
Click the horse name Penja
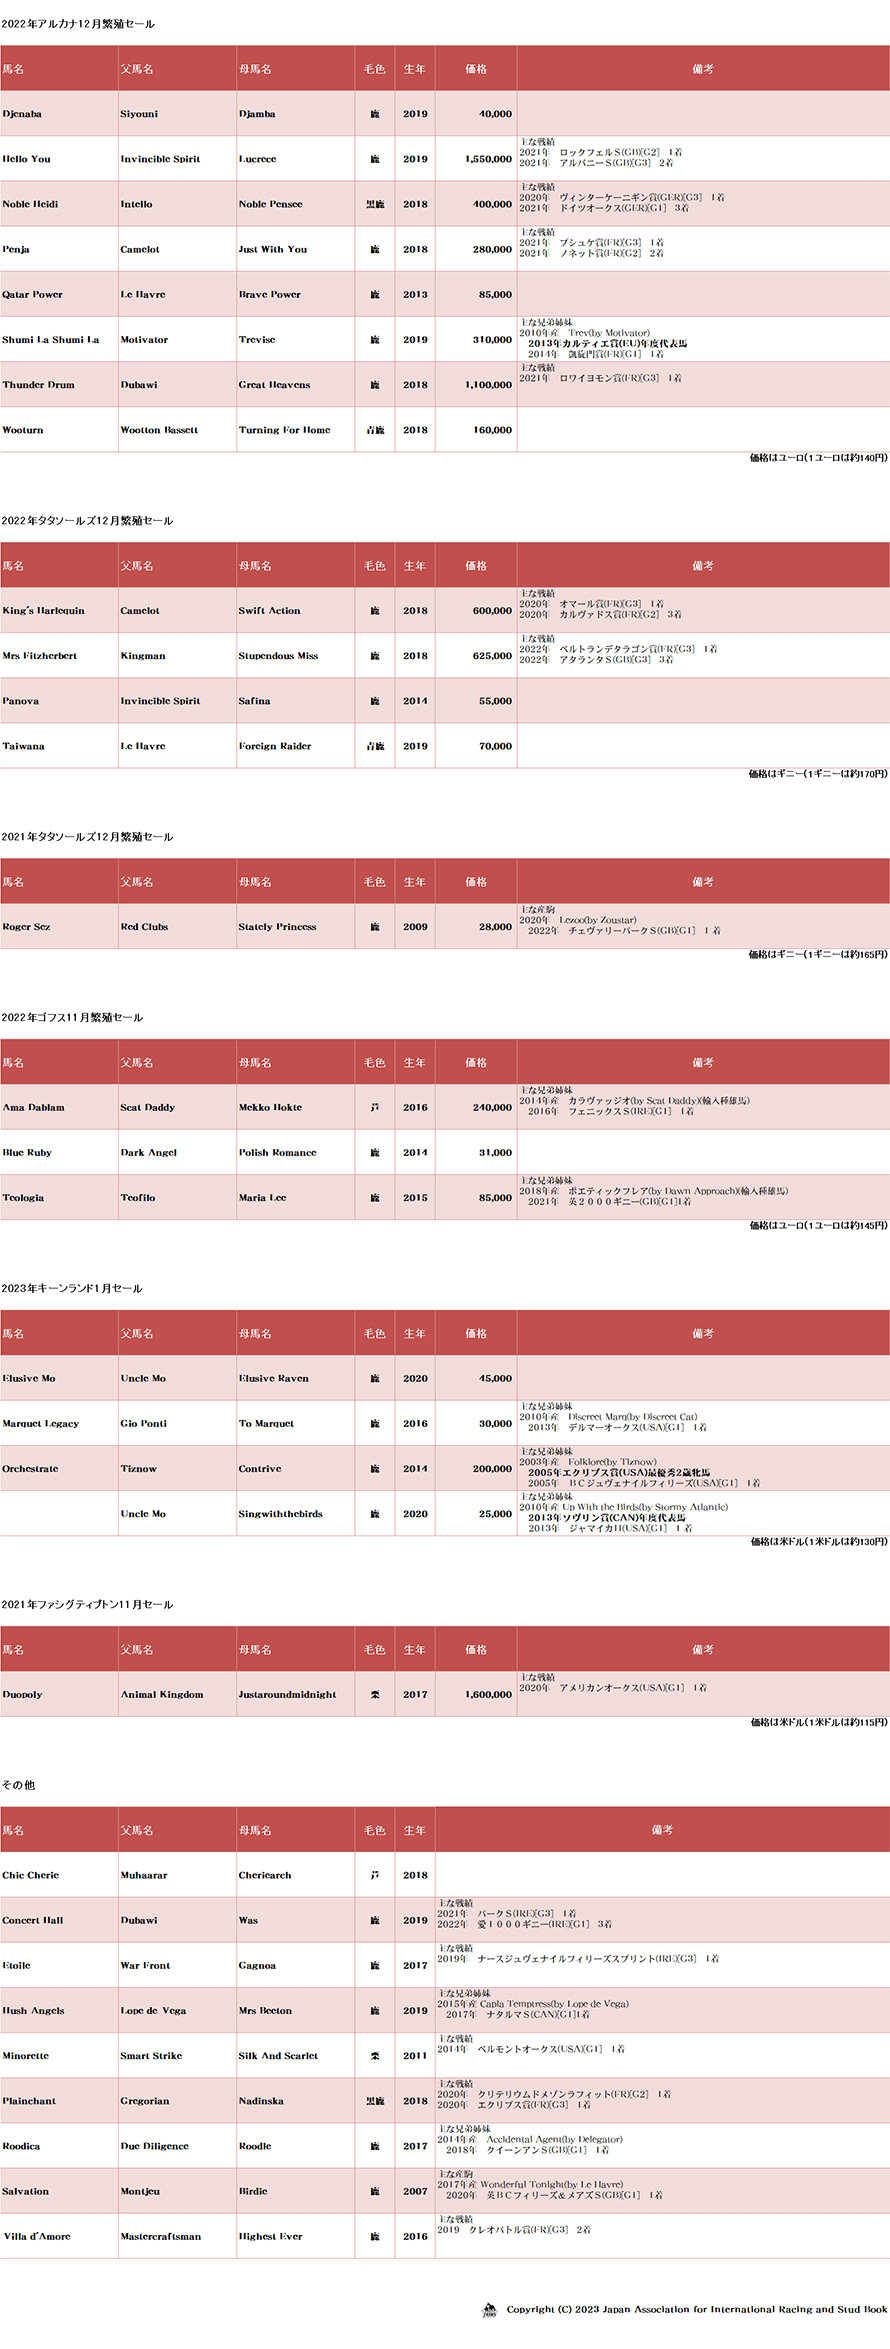coord(16,250)
